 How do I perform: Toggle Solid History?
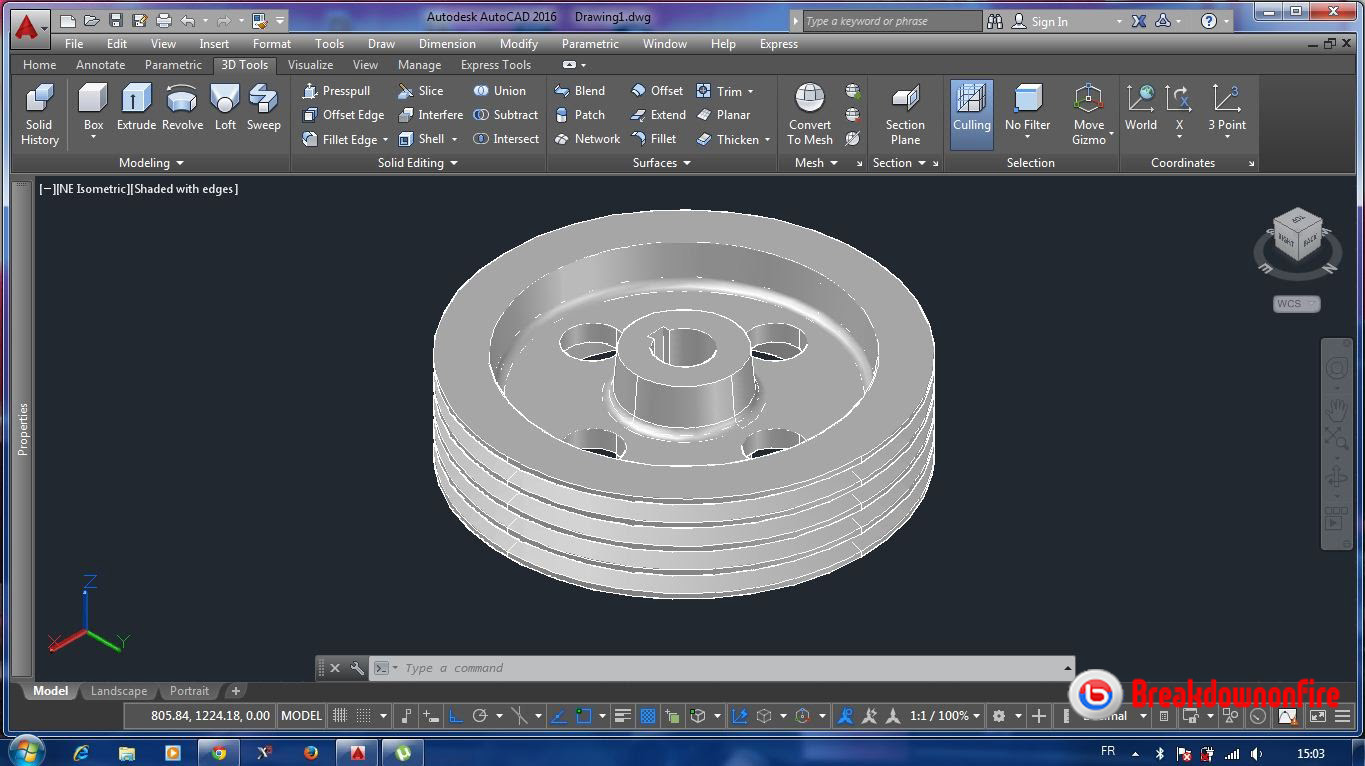(x=40, y=113)
